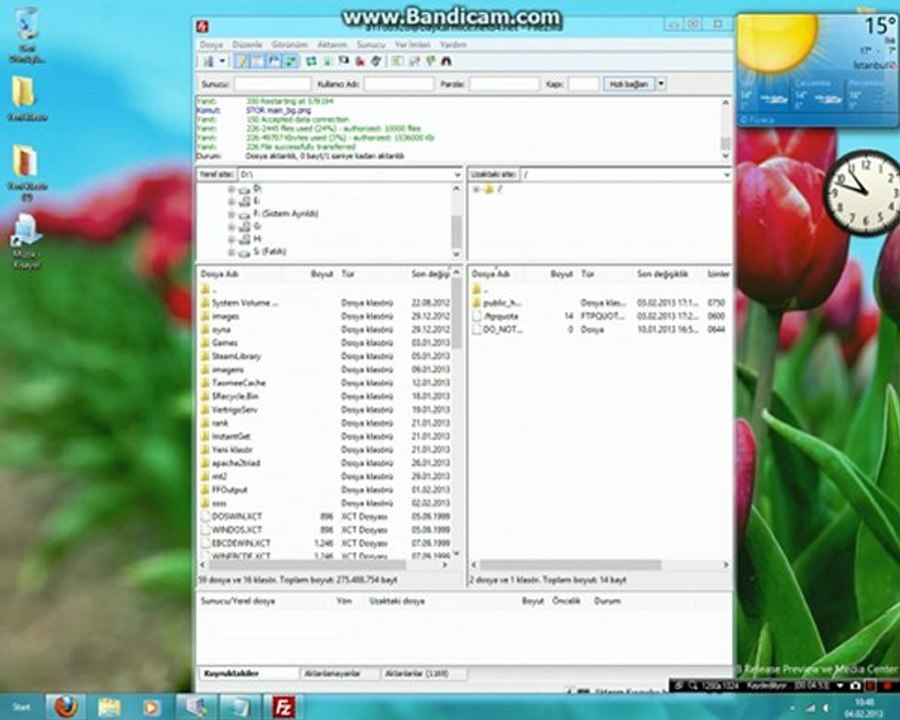Expand F: (Sistem Ayrıldı) tree node
Viewport: 900px width, 720px height.
[231, 214]
